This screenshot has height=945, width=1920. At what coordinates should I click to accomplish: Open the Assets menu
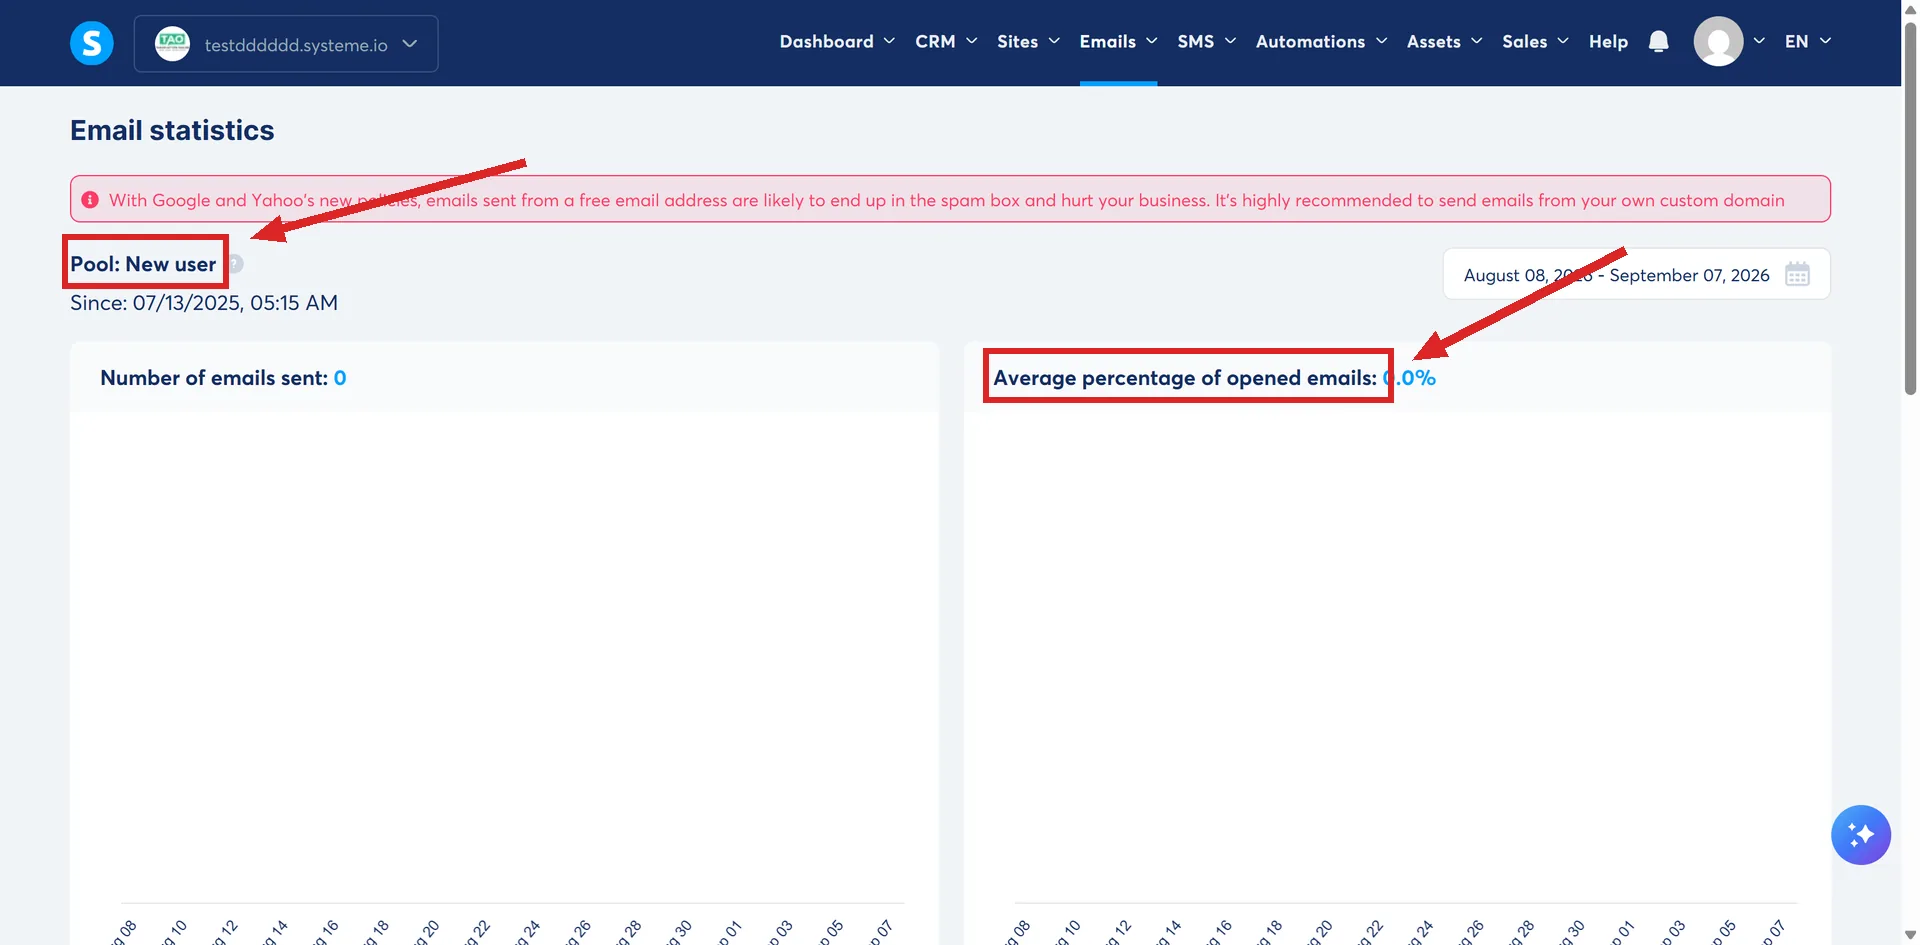point(1444,41)
